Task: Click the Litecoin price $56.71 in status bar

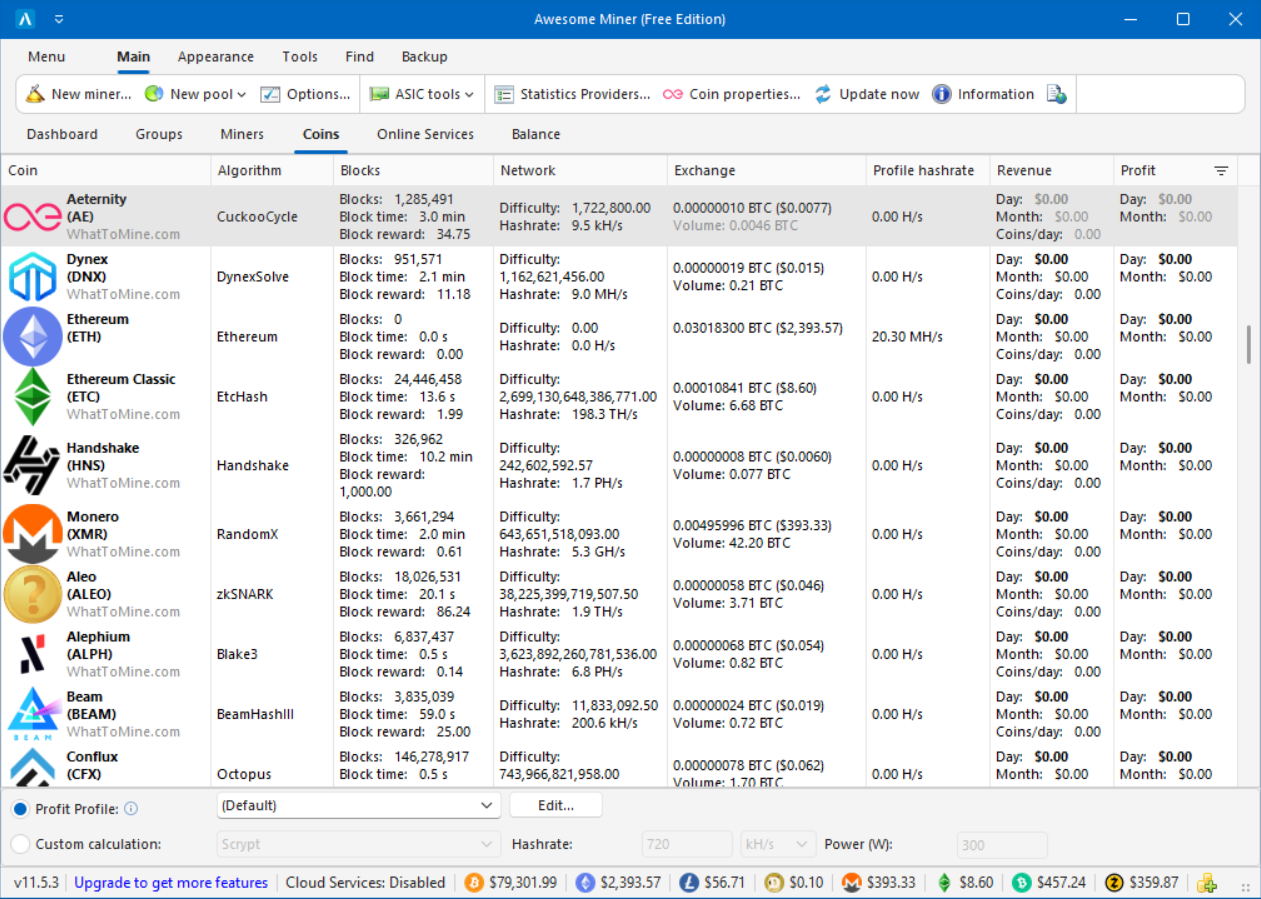Action: click(x=725, y=882)
